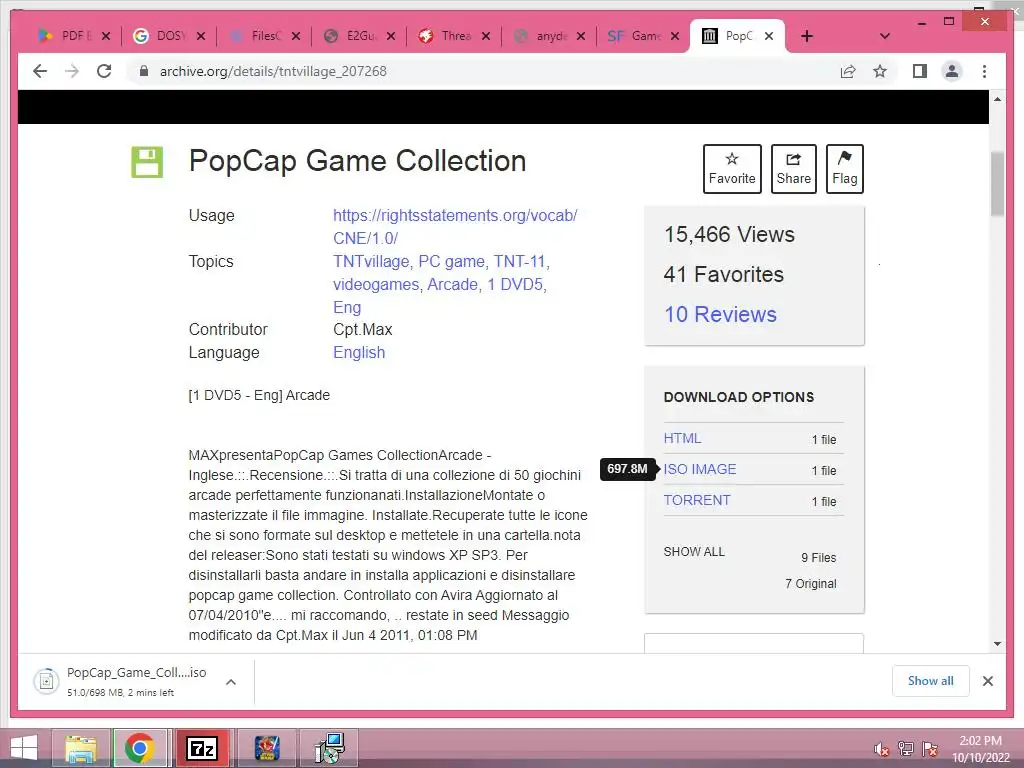The height and width of the screenshot is (768, 1024).
Task: Open the tab search chevron
Action: [x=885, y=36]
